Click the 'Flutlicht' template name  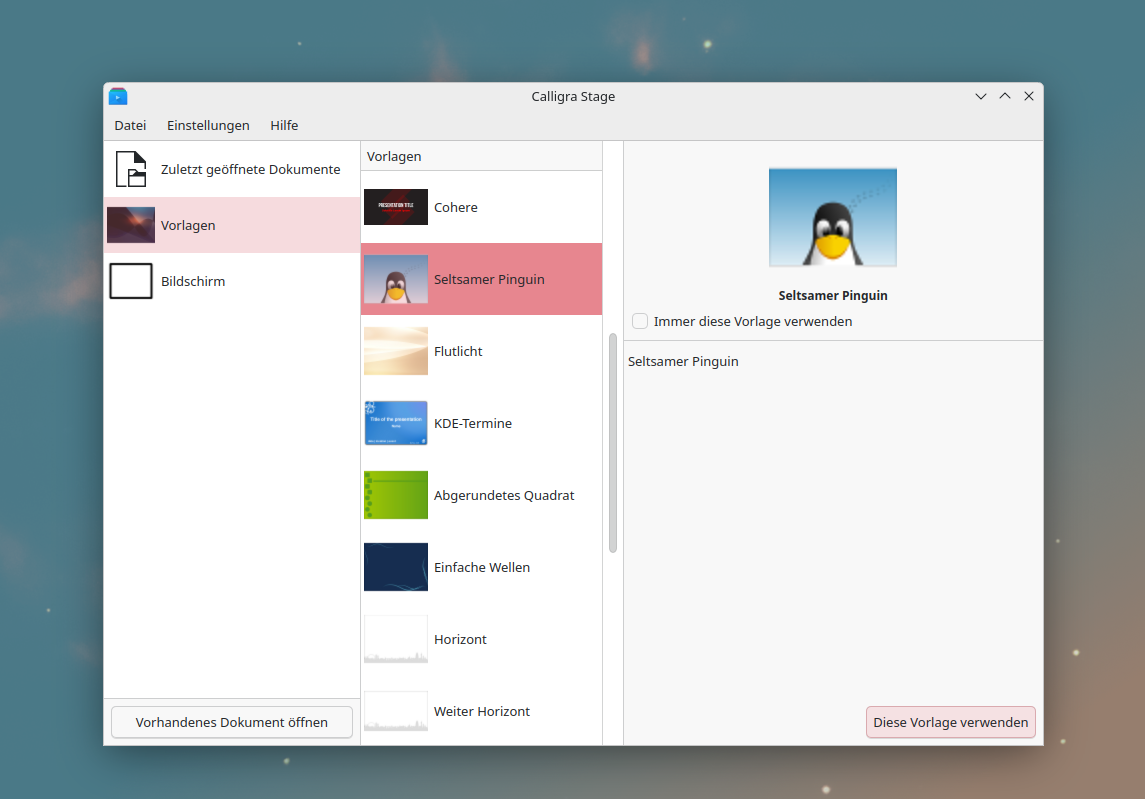[458, 351]
